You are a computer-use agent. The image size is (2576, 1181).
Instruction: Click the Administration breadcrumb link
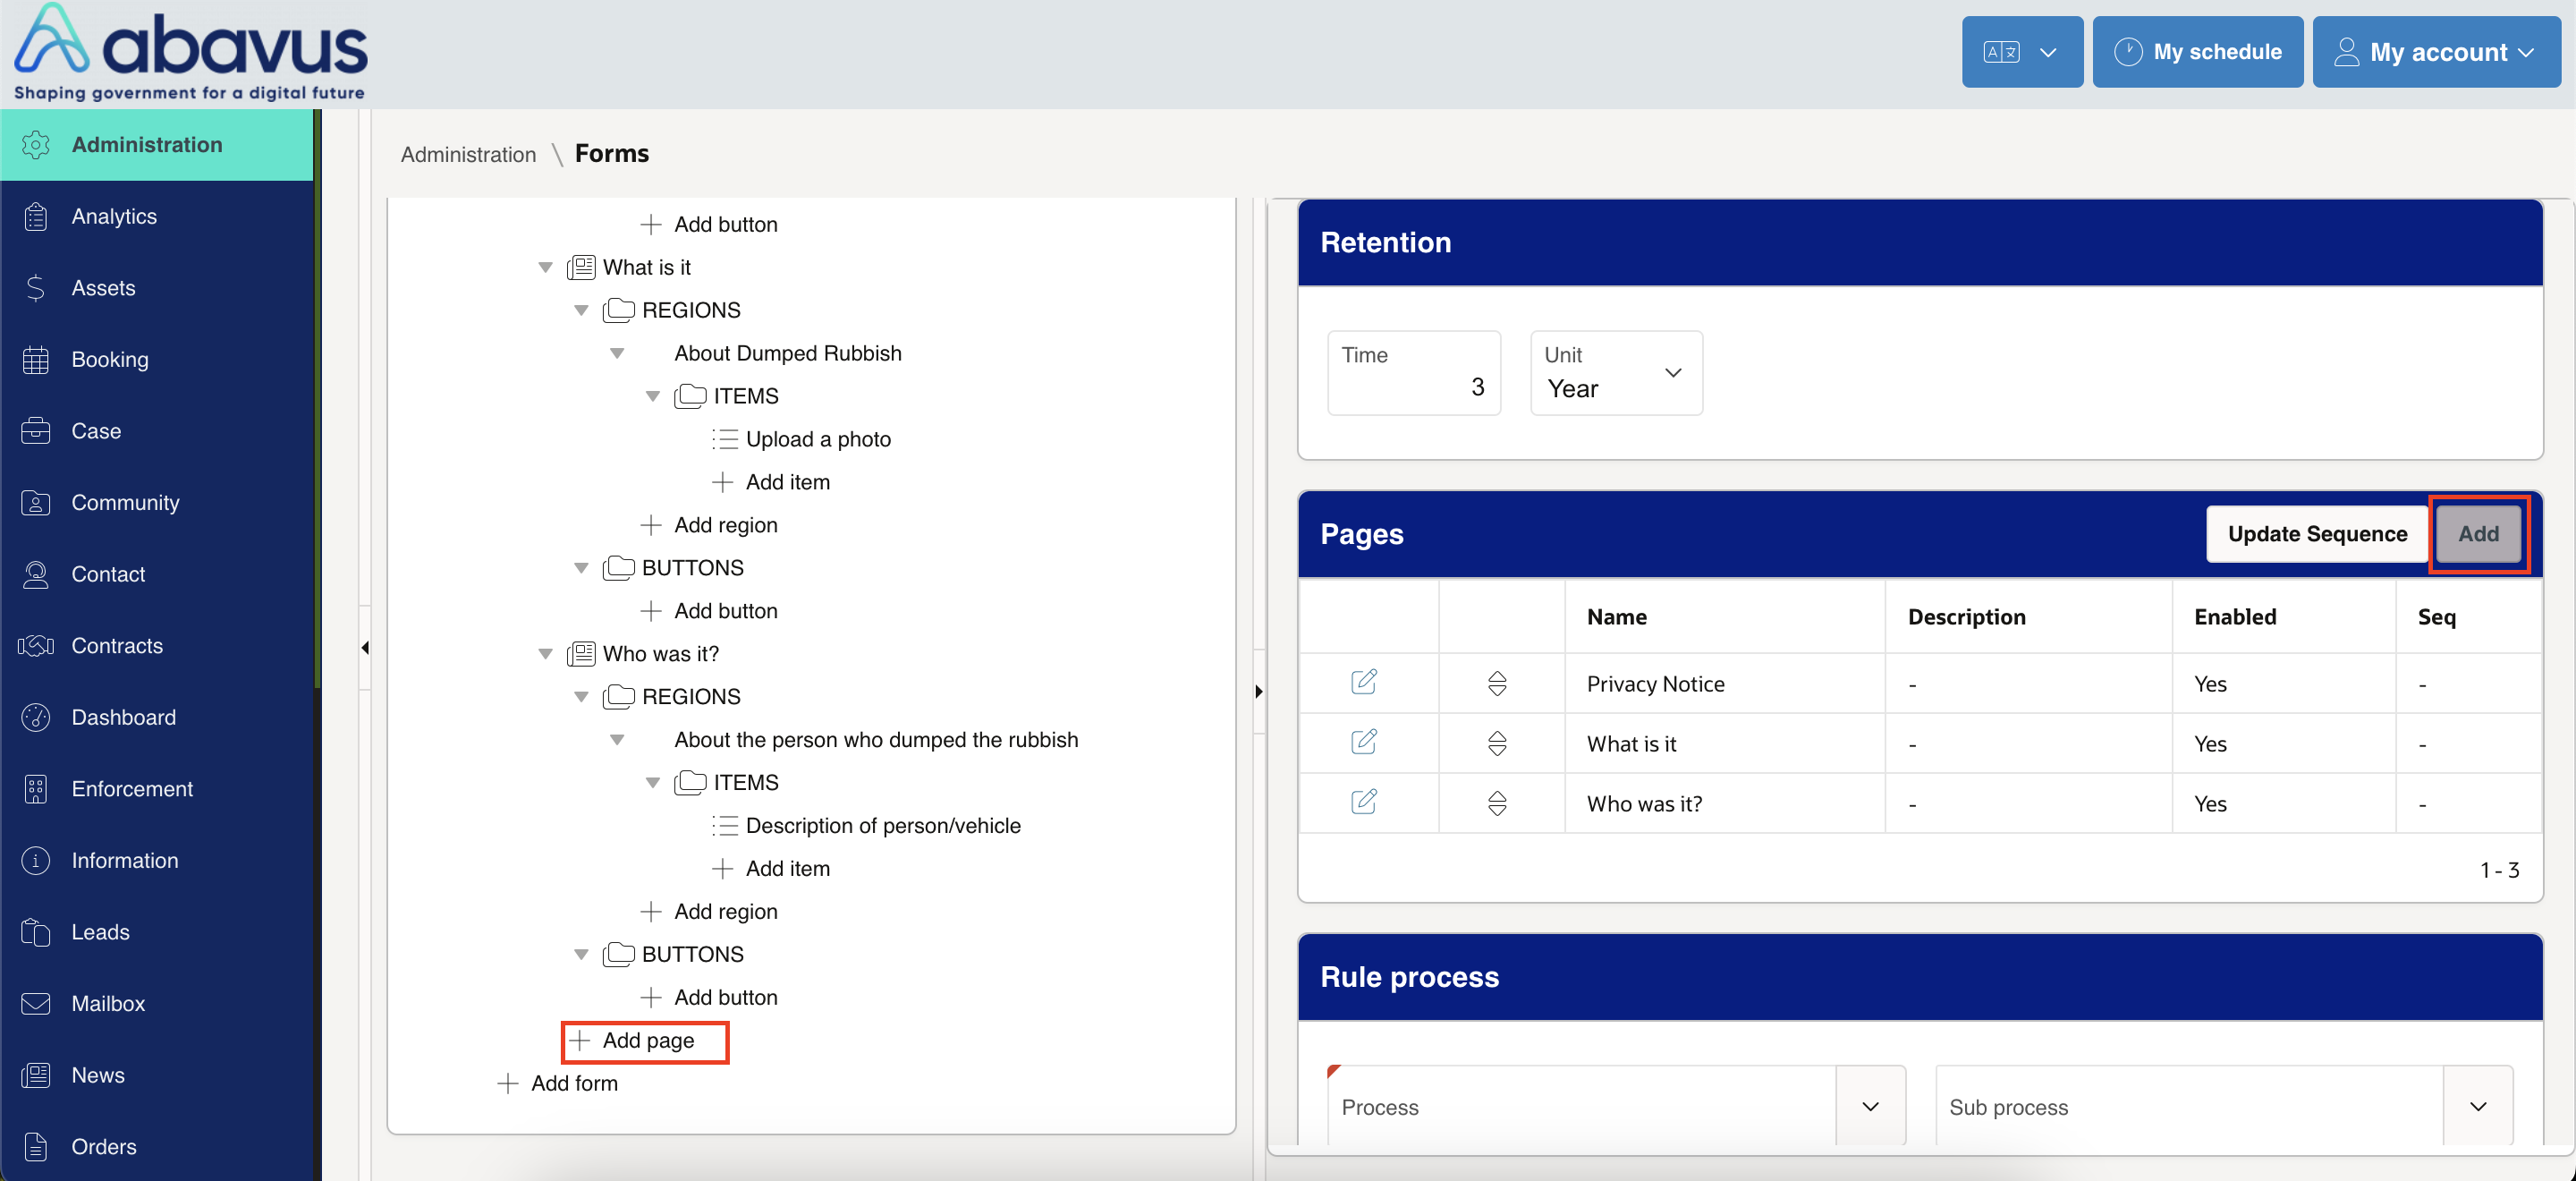coord(468,154)
